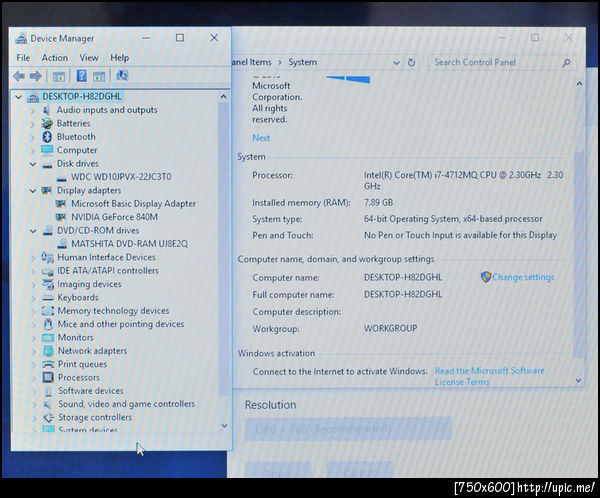Viewport: 600px width, 498px height.
Task: Click the System breadcrumb in address bar
Action: click(302, 62)
